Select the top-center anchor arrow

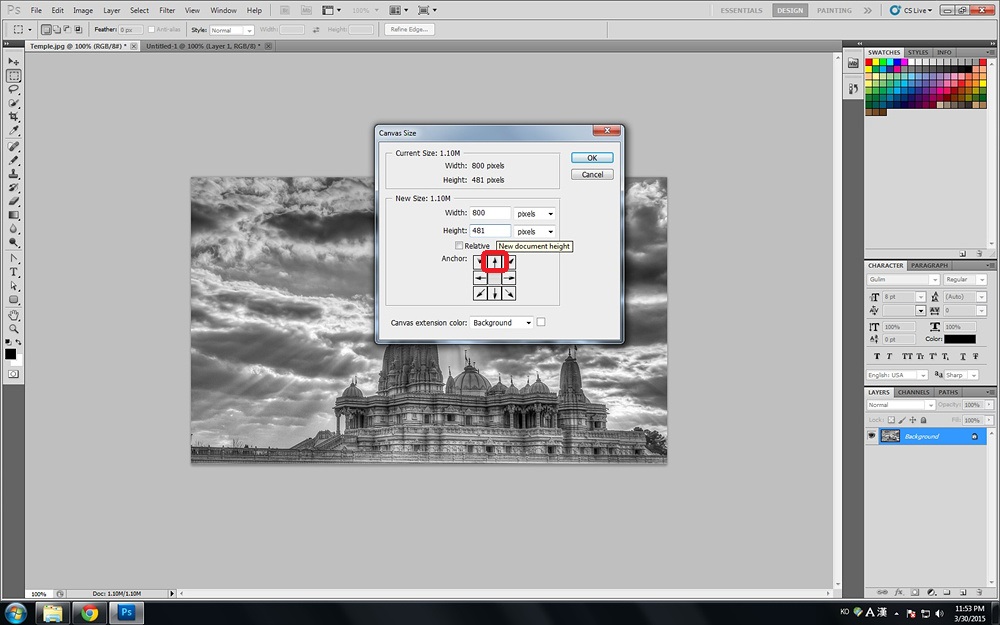tap(494, 262)
